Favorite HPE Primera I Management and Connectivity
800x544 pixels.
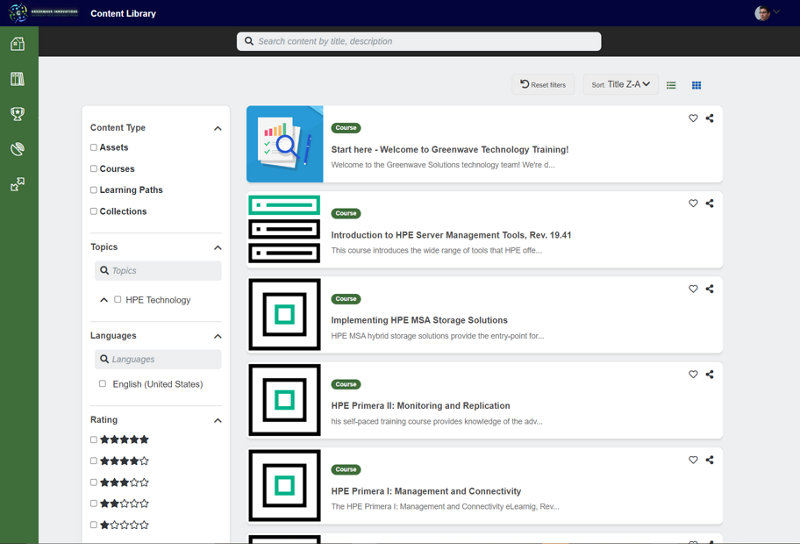pyautogui.click(x=693, y=460)
